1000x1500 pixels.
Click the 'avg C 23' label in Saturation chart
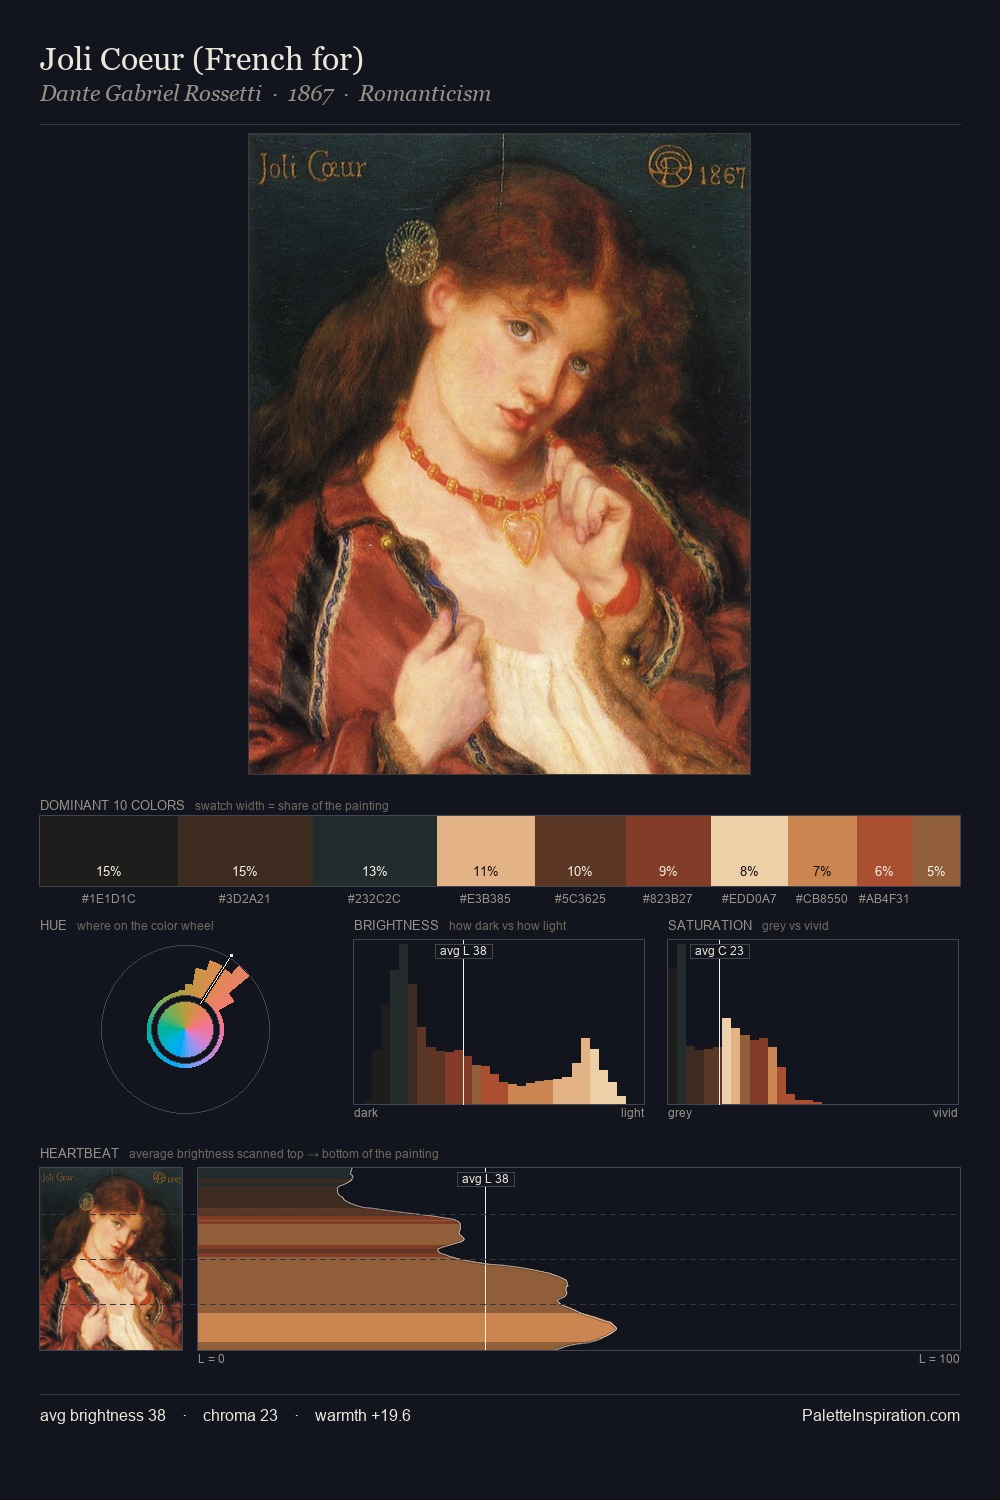719,951
